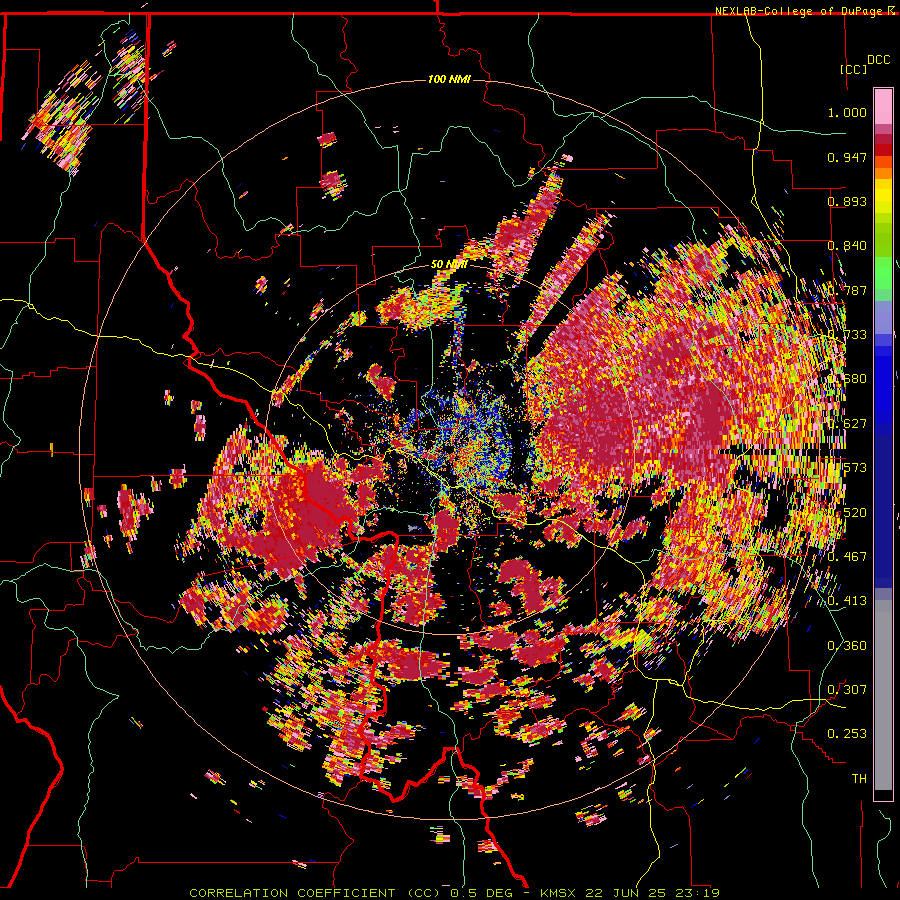
Task: Click the gray lower color bar segment
Action: (883, 695)
